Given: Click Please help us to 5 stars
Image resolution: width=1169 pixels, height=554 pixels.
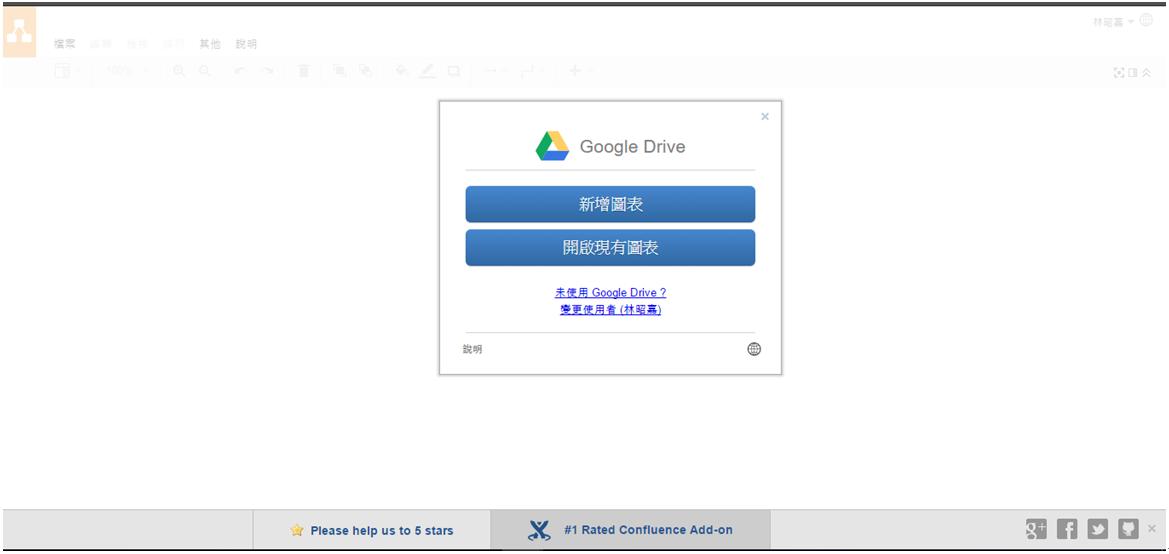Looking at the screenshot, I should click(x=382, y=531).
